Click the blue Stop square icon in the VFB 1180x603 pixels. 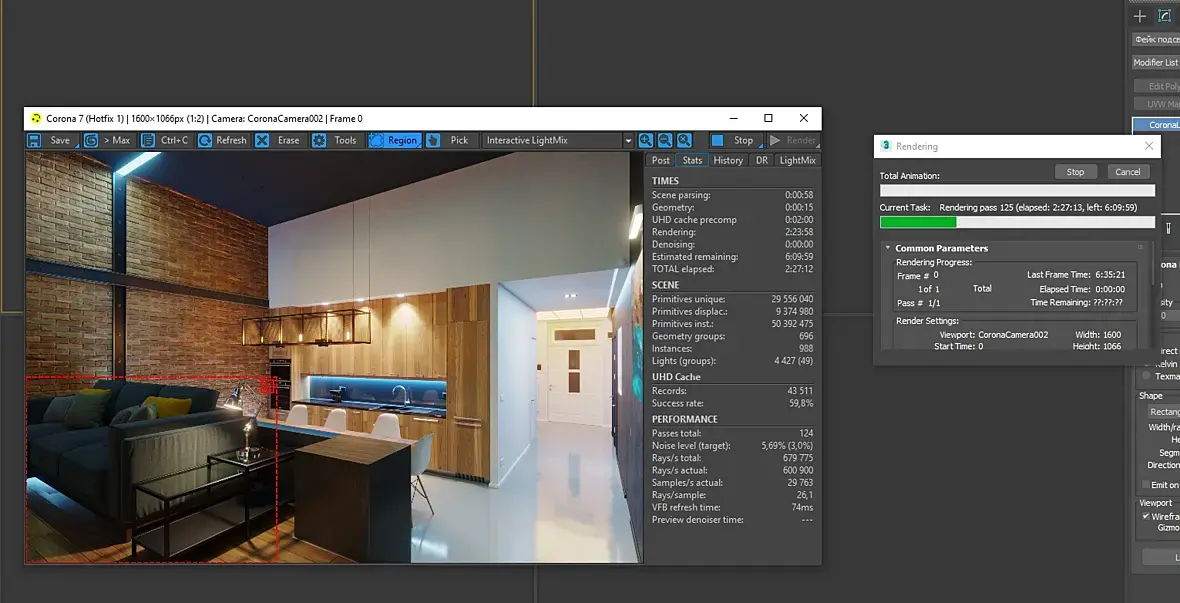click(x=718, y=140)
